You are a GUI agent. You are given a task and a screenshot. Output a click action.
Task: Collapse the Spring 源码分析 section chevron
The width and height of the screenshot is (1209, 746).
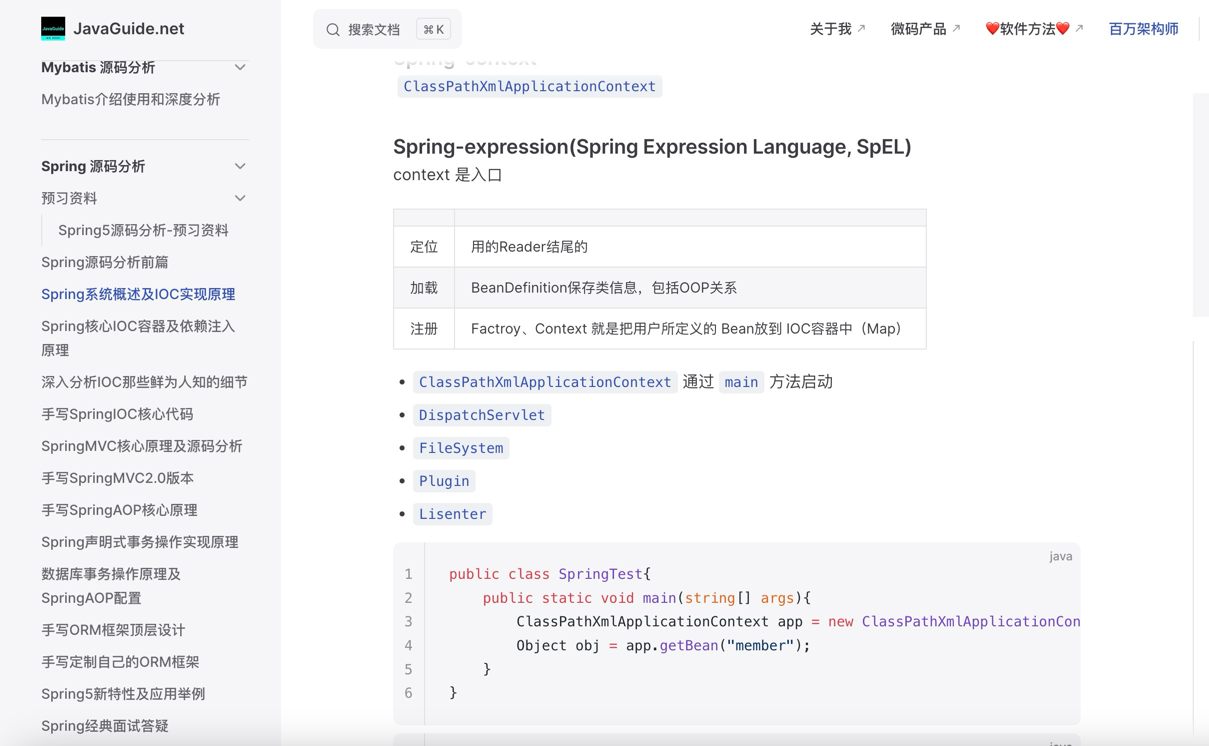(x=240, y=166)
